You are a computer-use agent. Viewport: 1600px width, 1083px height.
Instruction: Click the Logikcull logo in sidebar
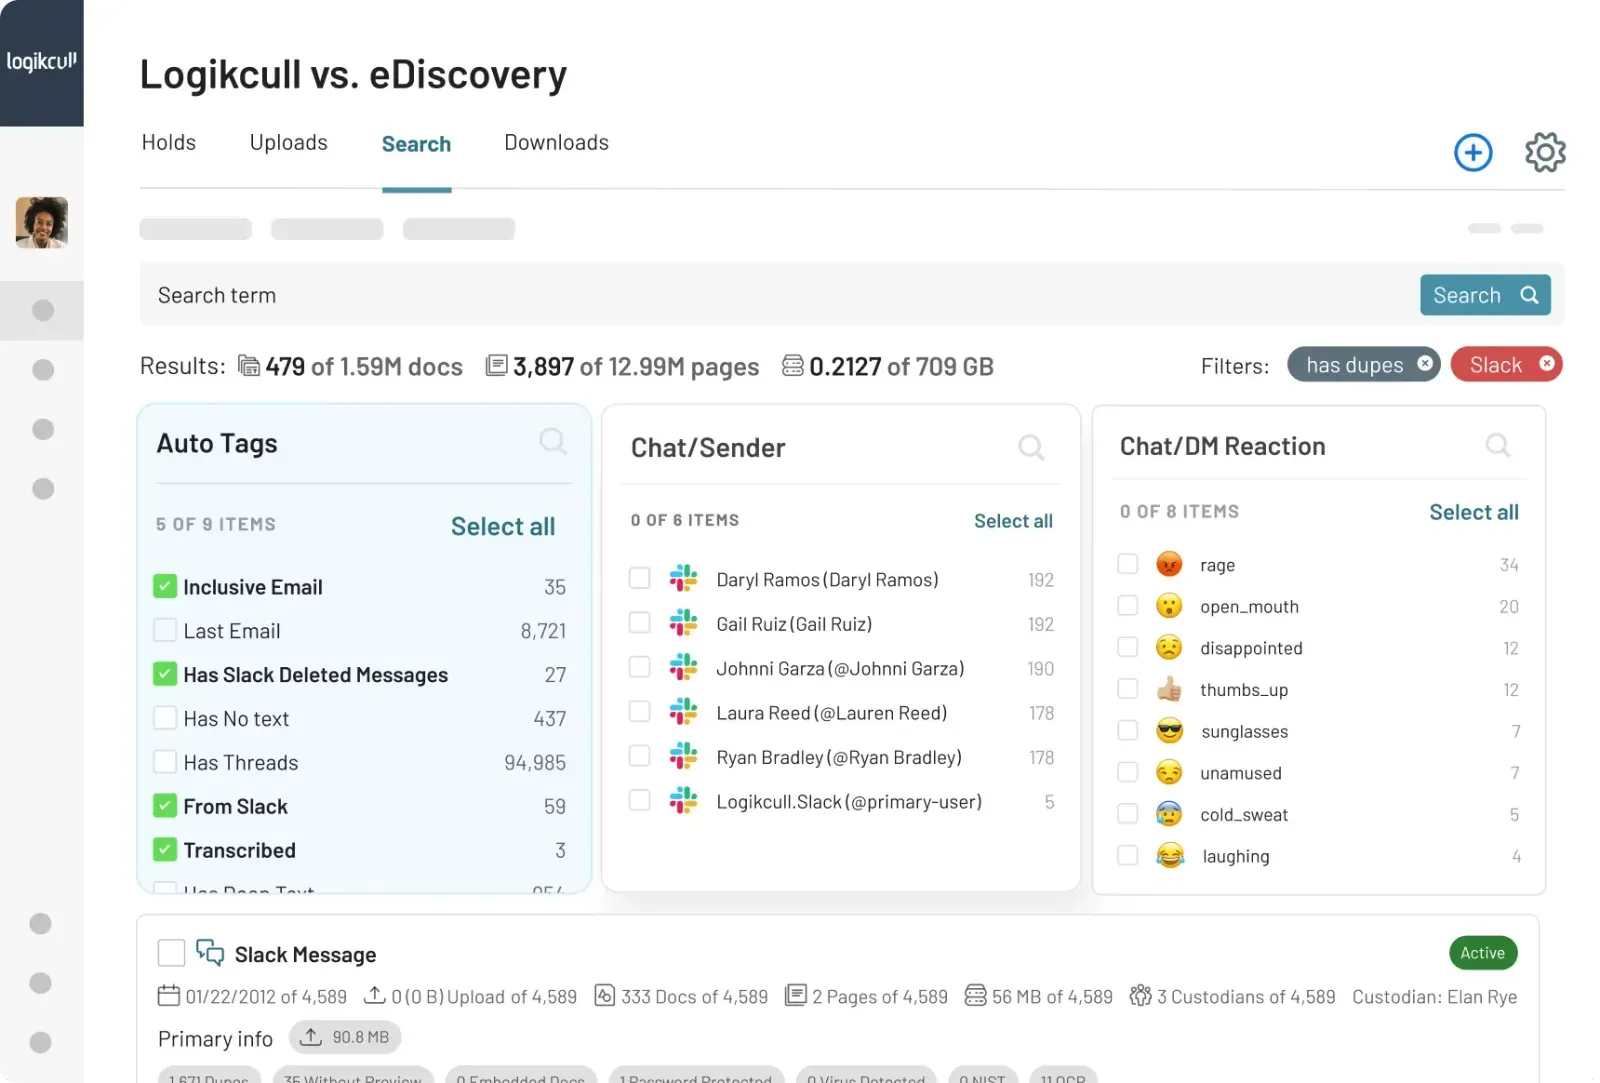(41, 62)
